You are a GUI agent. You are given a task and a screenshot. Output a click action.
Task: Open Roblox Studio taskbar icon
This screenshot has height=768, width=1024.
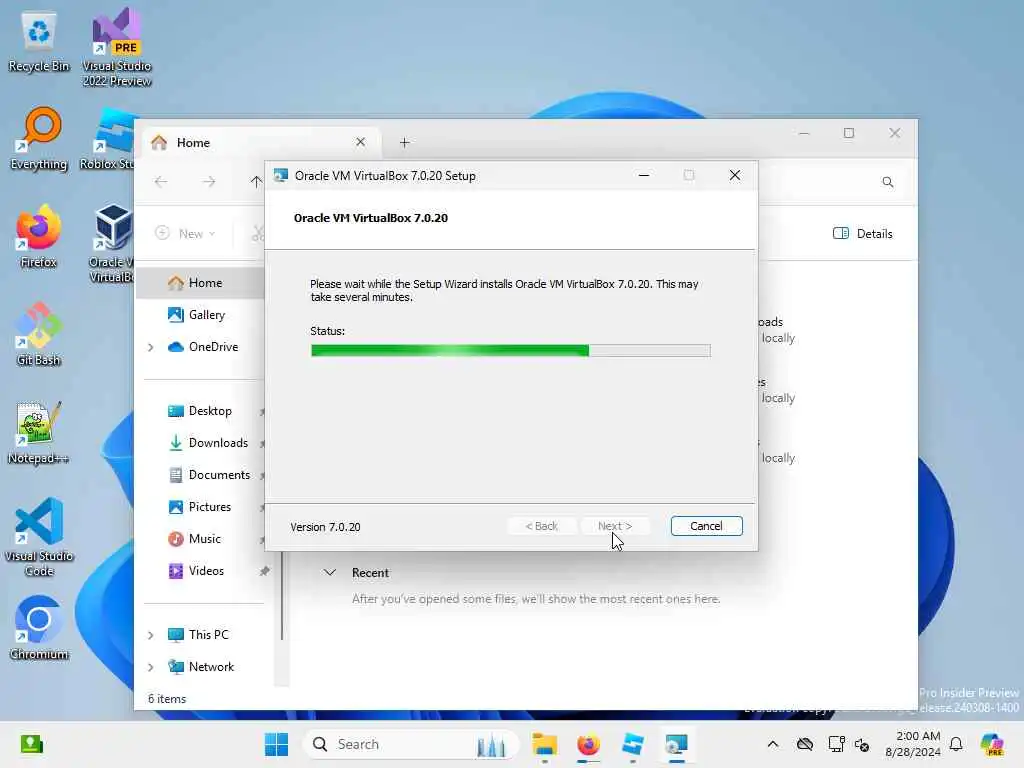point(633,744)
